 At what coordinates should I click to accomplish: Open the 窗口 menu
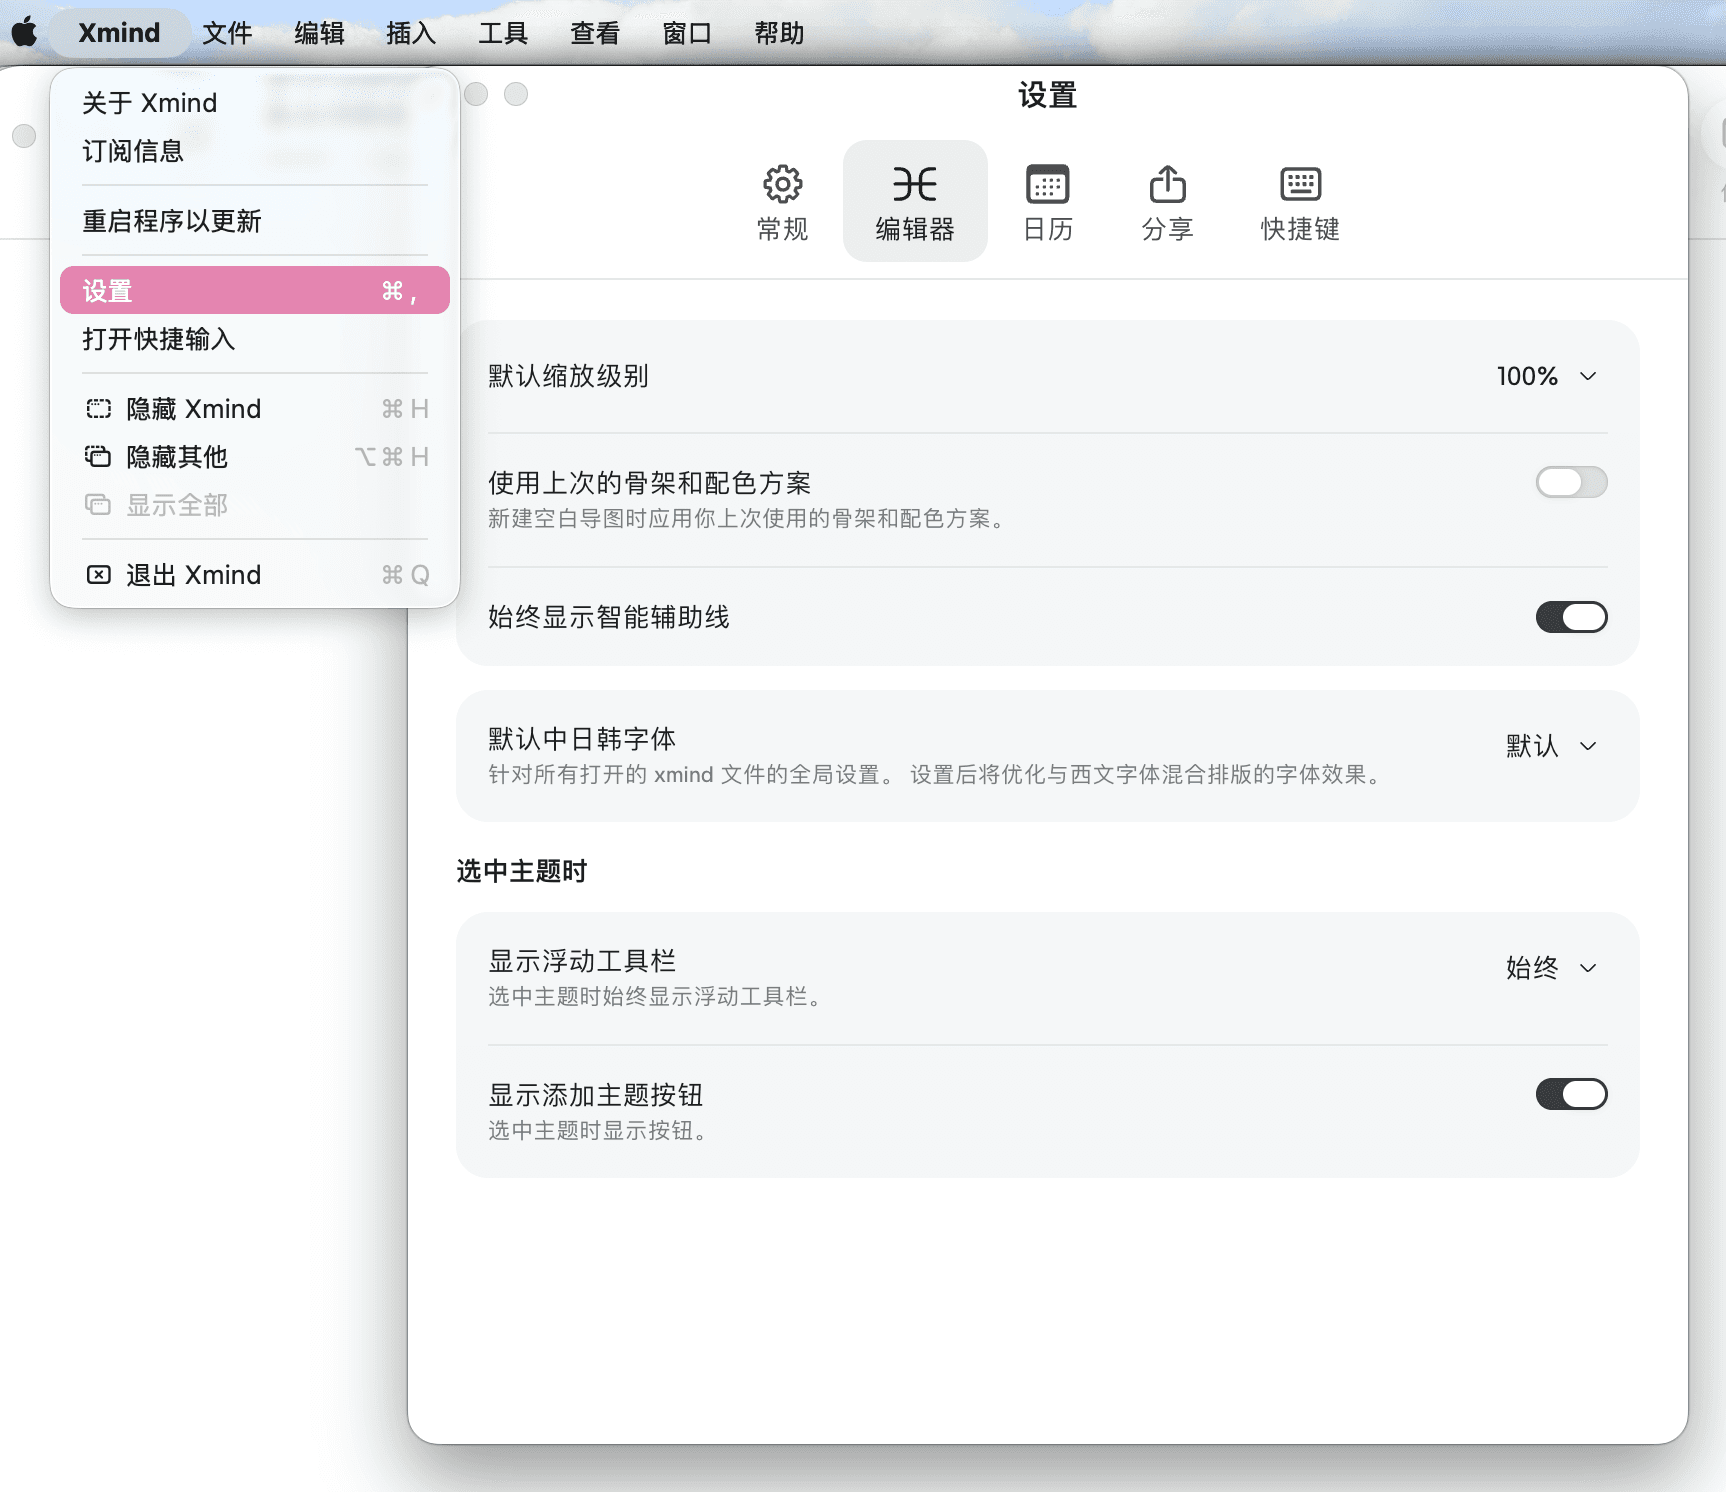(687, 33)
